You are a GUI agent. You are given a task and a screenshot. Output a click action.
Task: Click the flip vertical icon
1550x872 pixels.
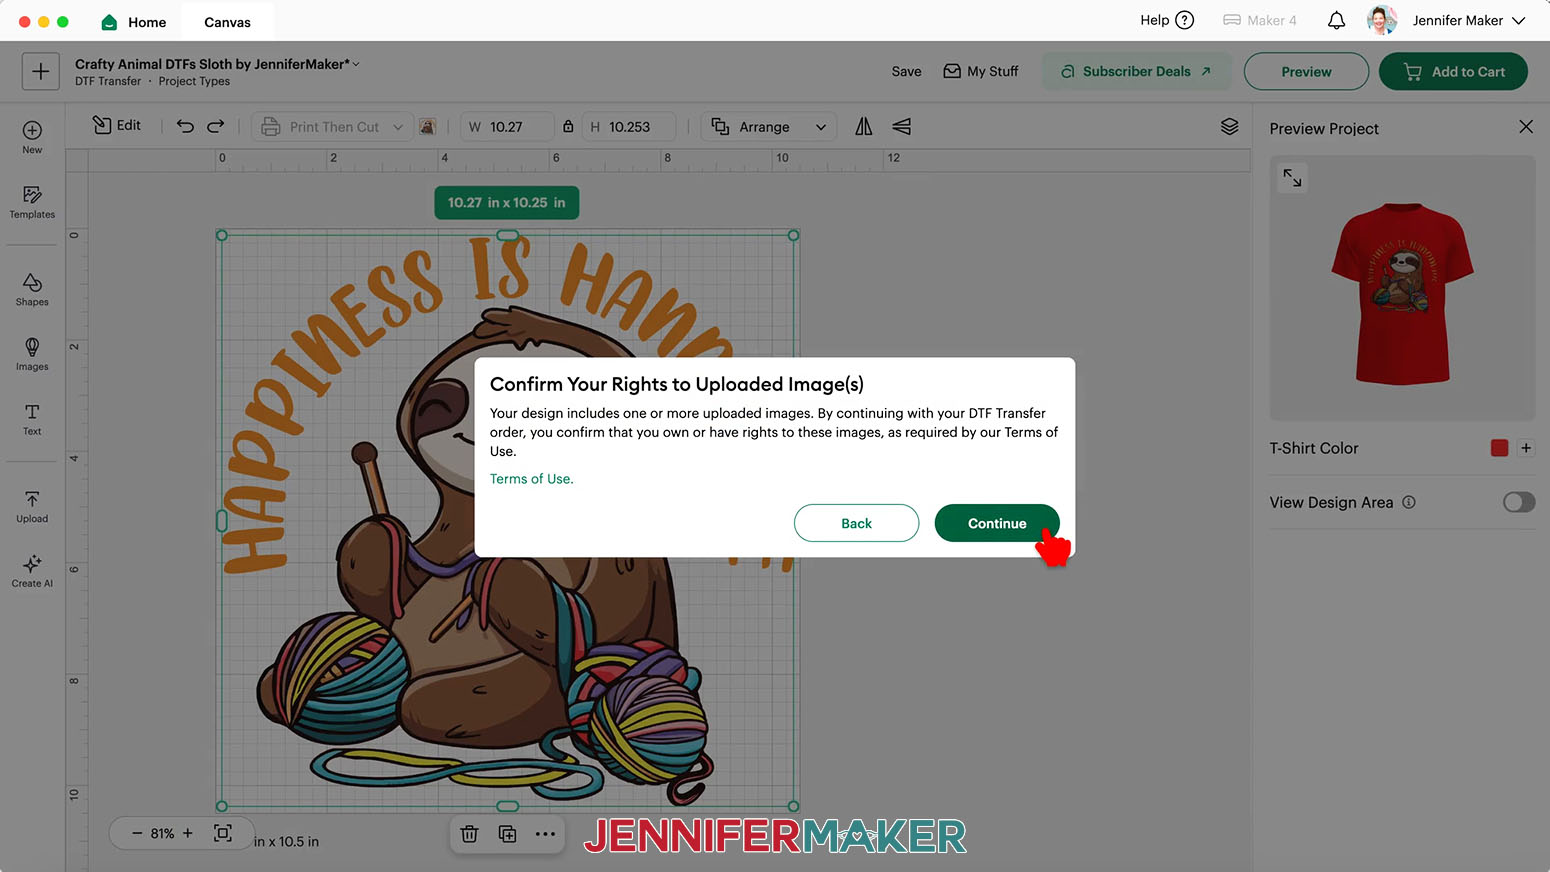click(x=901, y=126)
